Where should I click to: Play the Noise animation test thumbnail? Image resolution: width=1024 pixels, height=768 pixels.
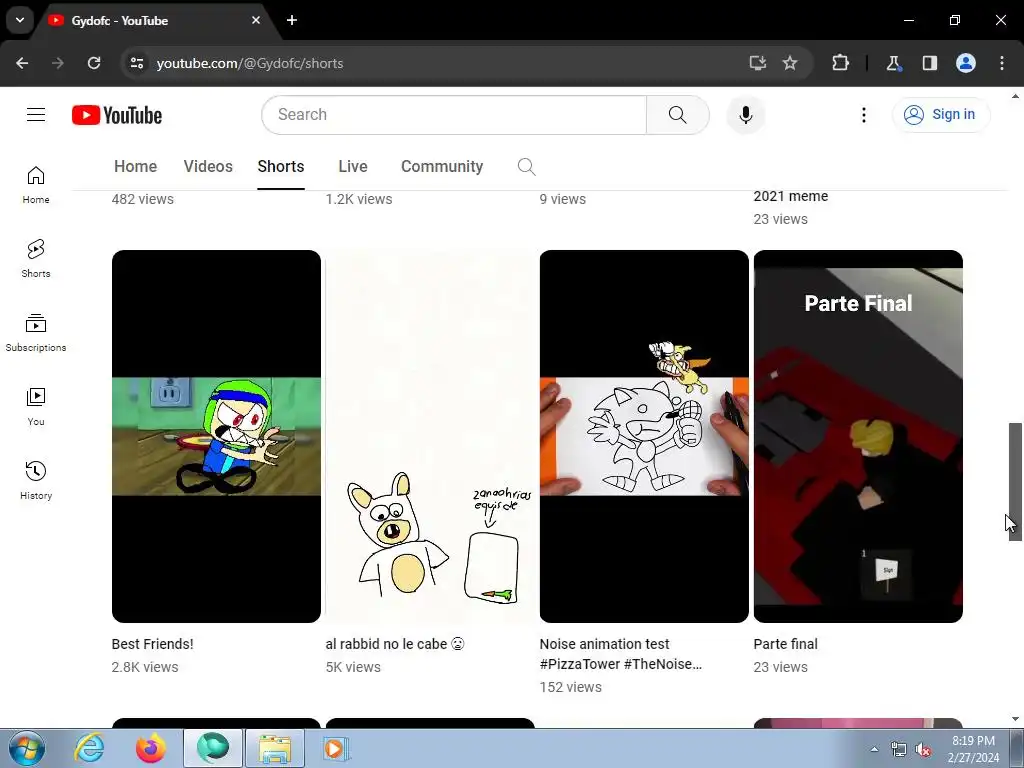click(x=644, y=436)
